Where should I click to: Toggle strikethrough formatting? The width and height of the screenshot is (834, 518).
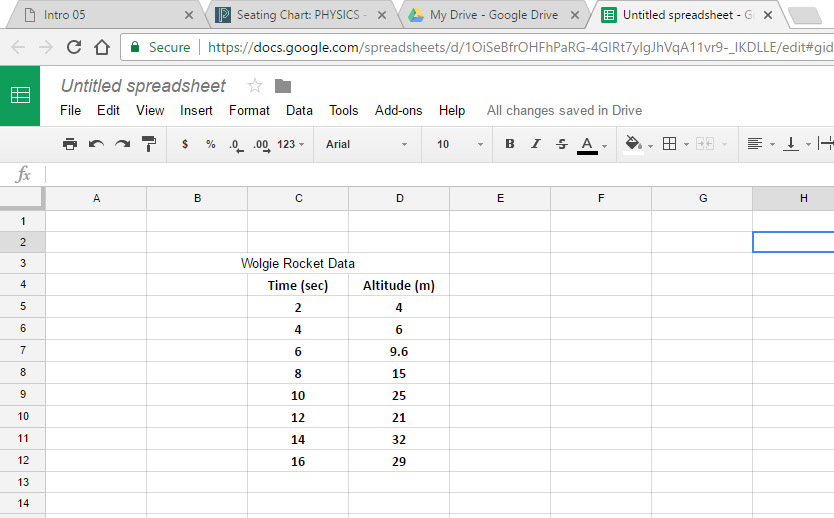(x=561, y=144)
